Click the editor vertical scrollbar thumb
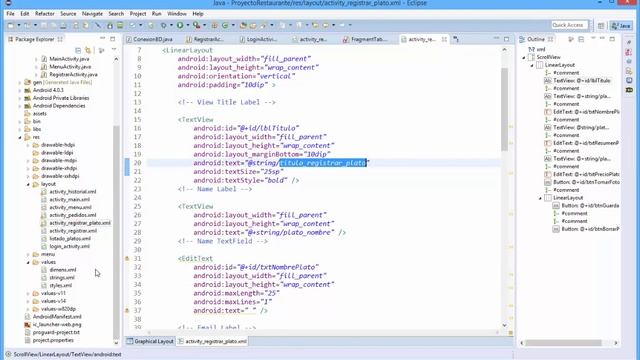 pos(504,109)
